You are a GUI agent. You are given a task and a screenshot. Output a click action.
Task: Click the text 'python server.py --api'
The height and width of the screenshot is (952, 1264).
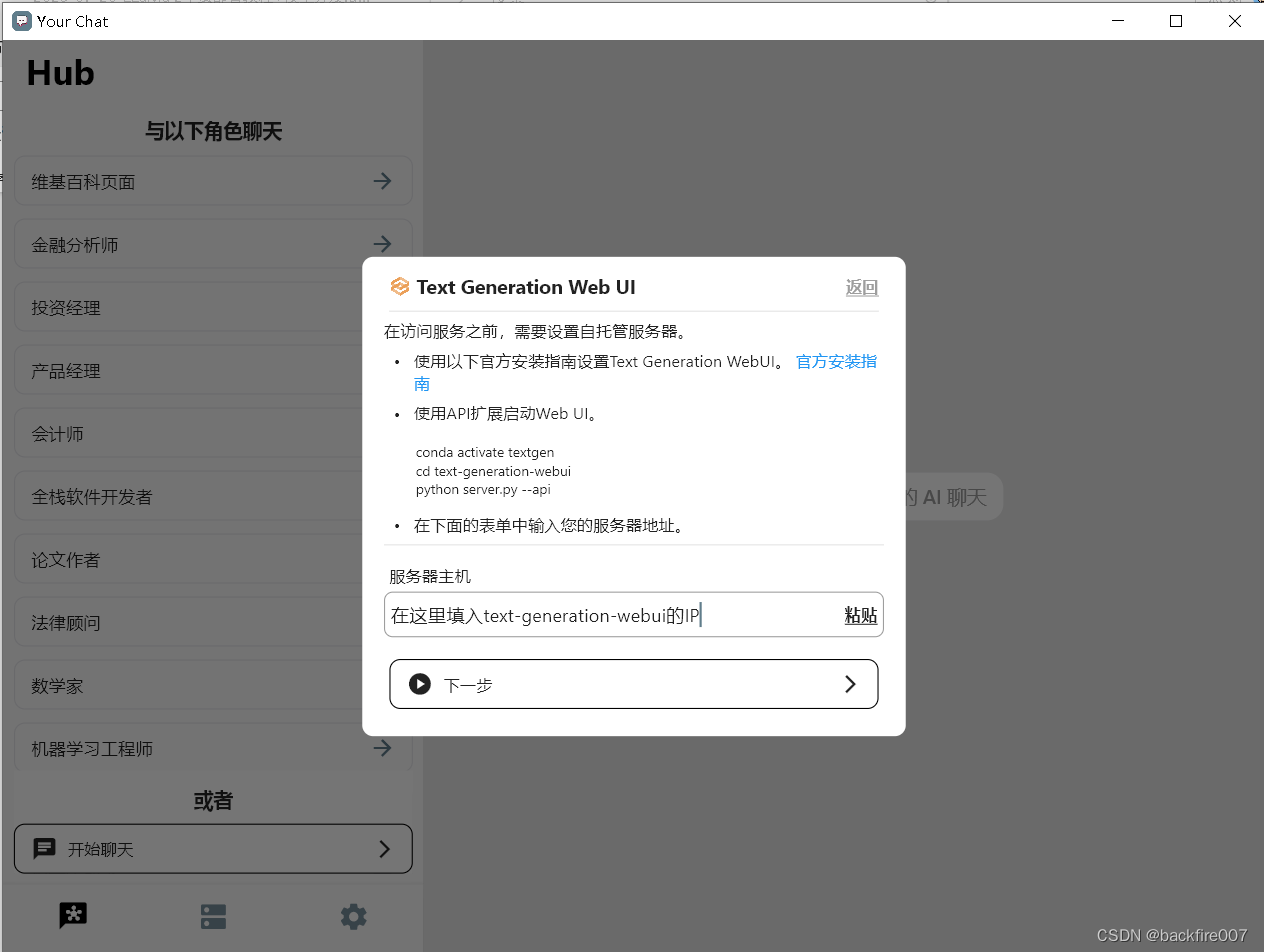point(483,490)
